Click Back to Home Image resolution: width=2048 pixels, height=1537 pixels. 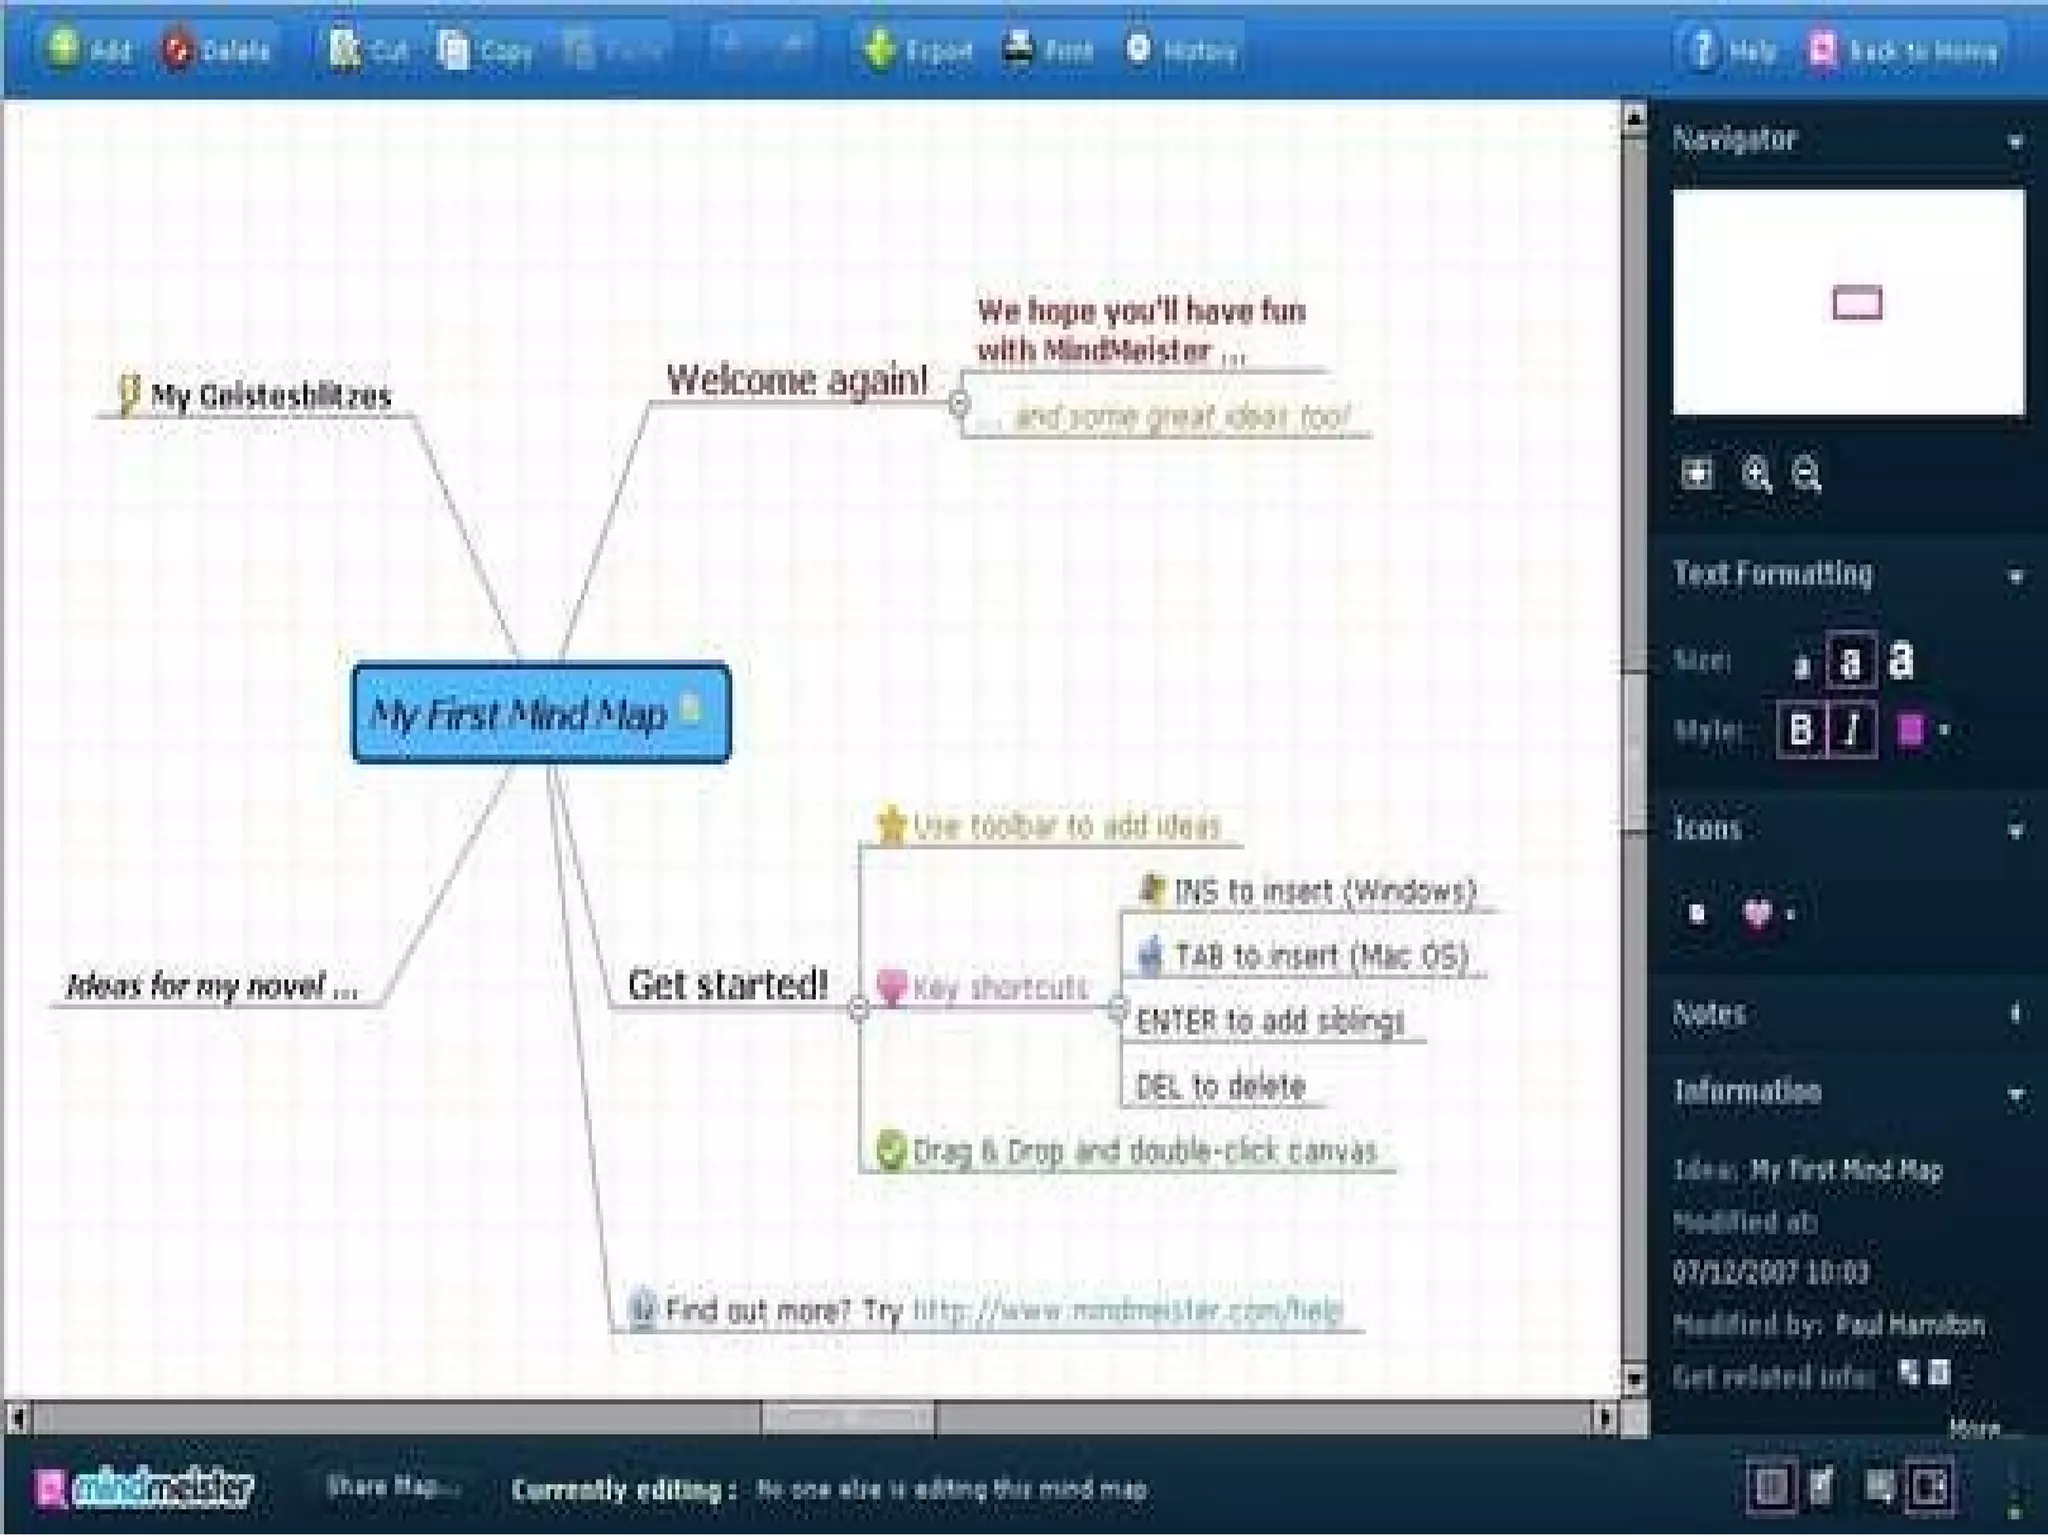pyautogui.click(x=1905, y=50)
